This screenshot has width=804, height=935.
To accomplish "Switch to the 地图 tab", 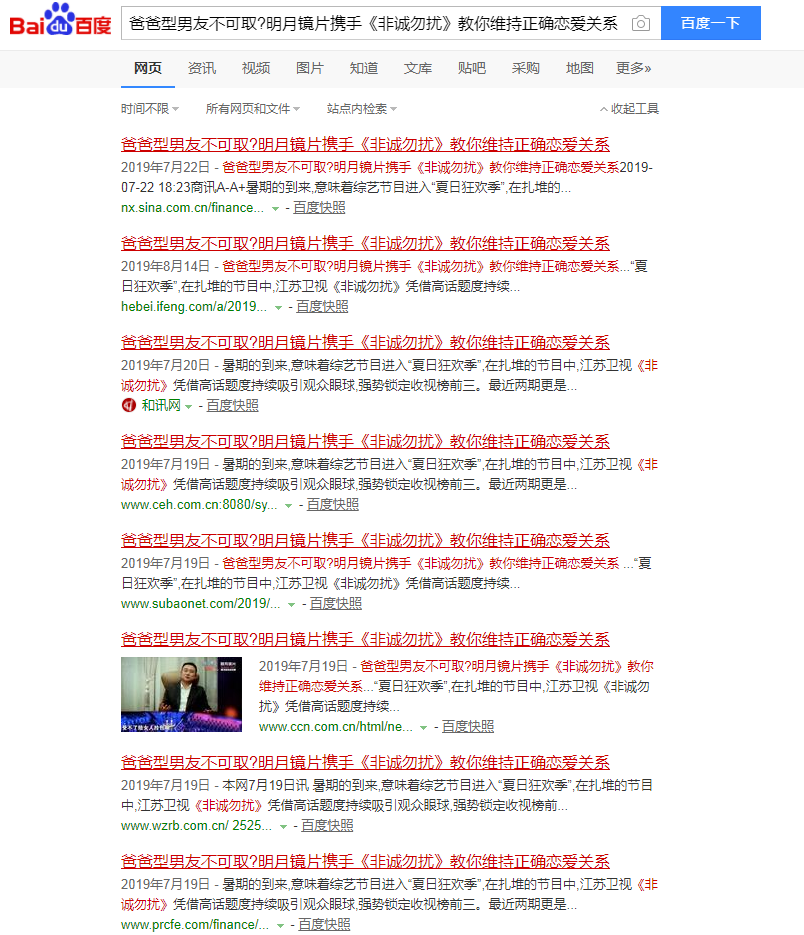I will click(579, 69).
